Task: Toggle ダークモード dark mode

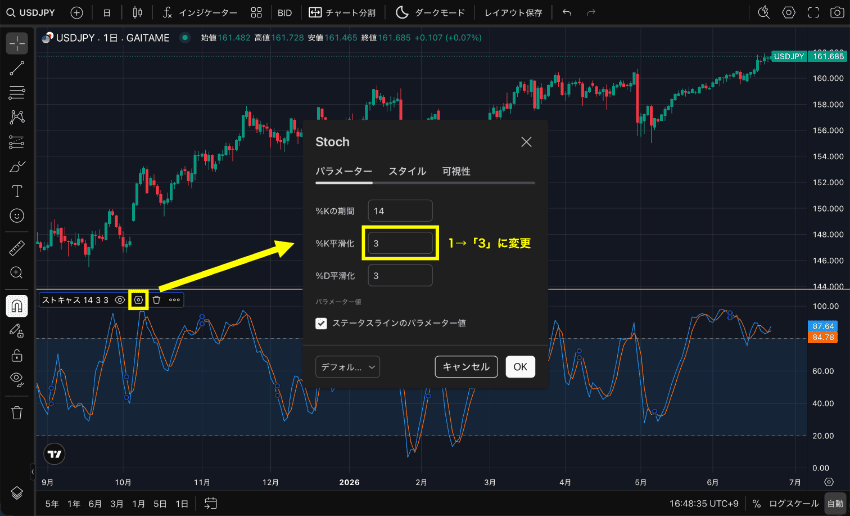Action: point(430,12)
